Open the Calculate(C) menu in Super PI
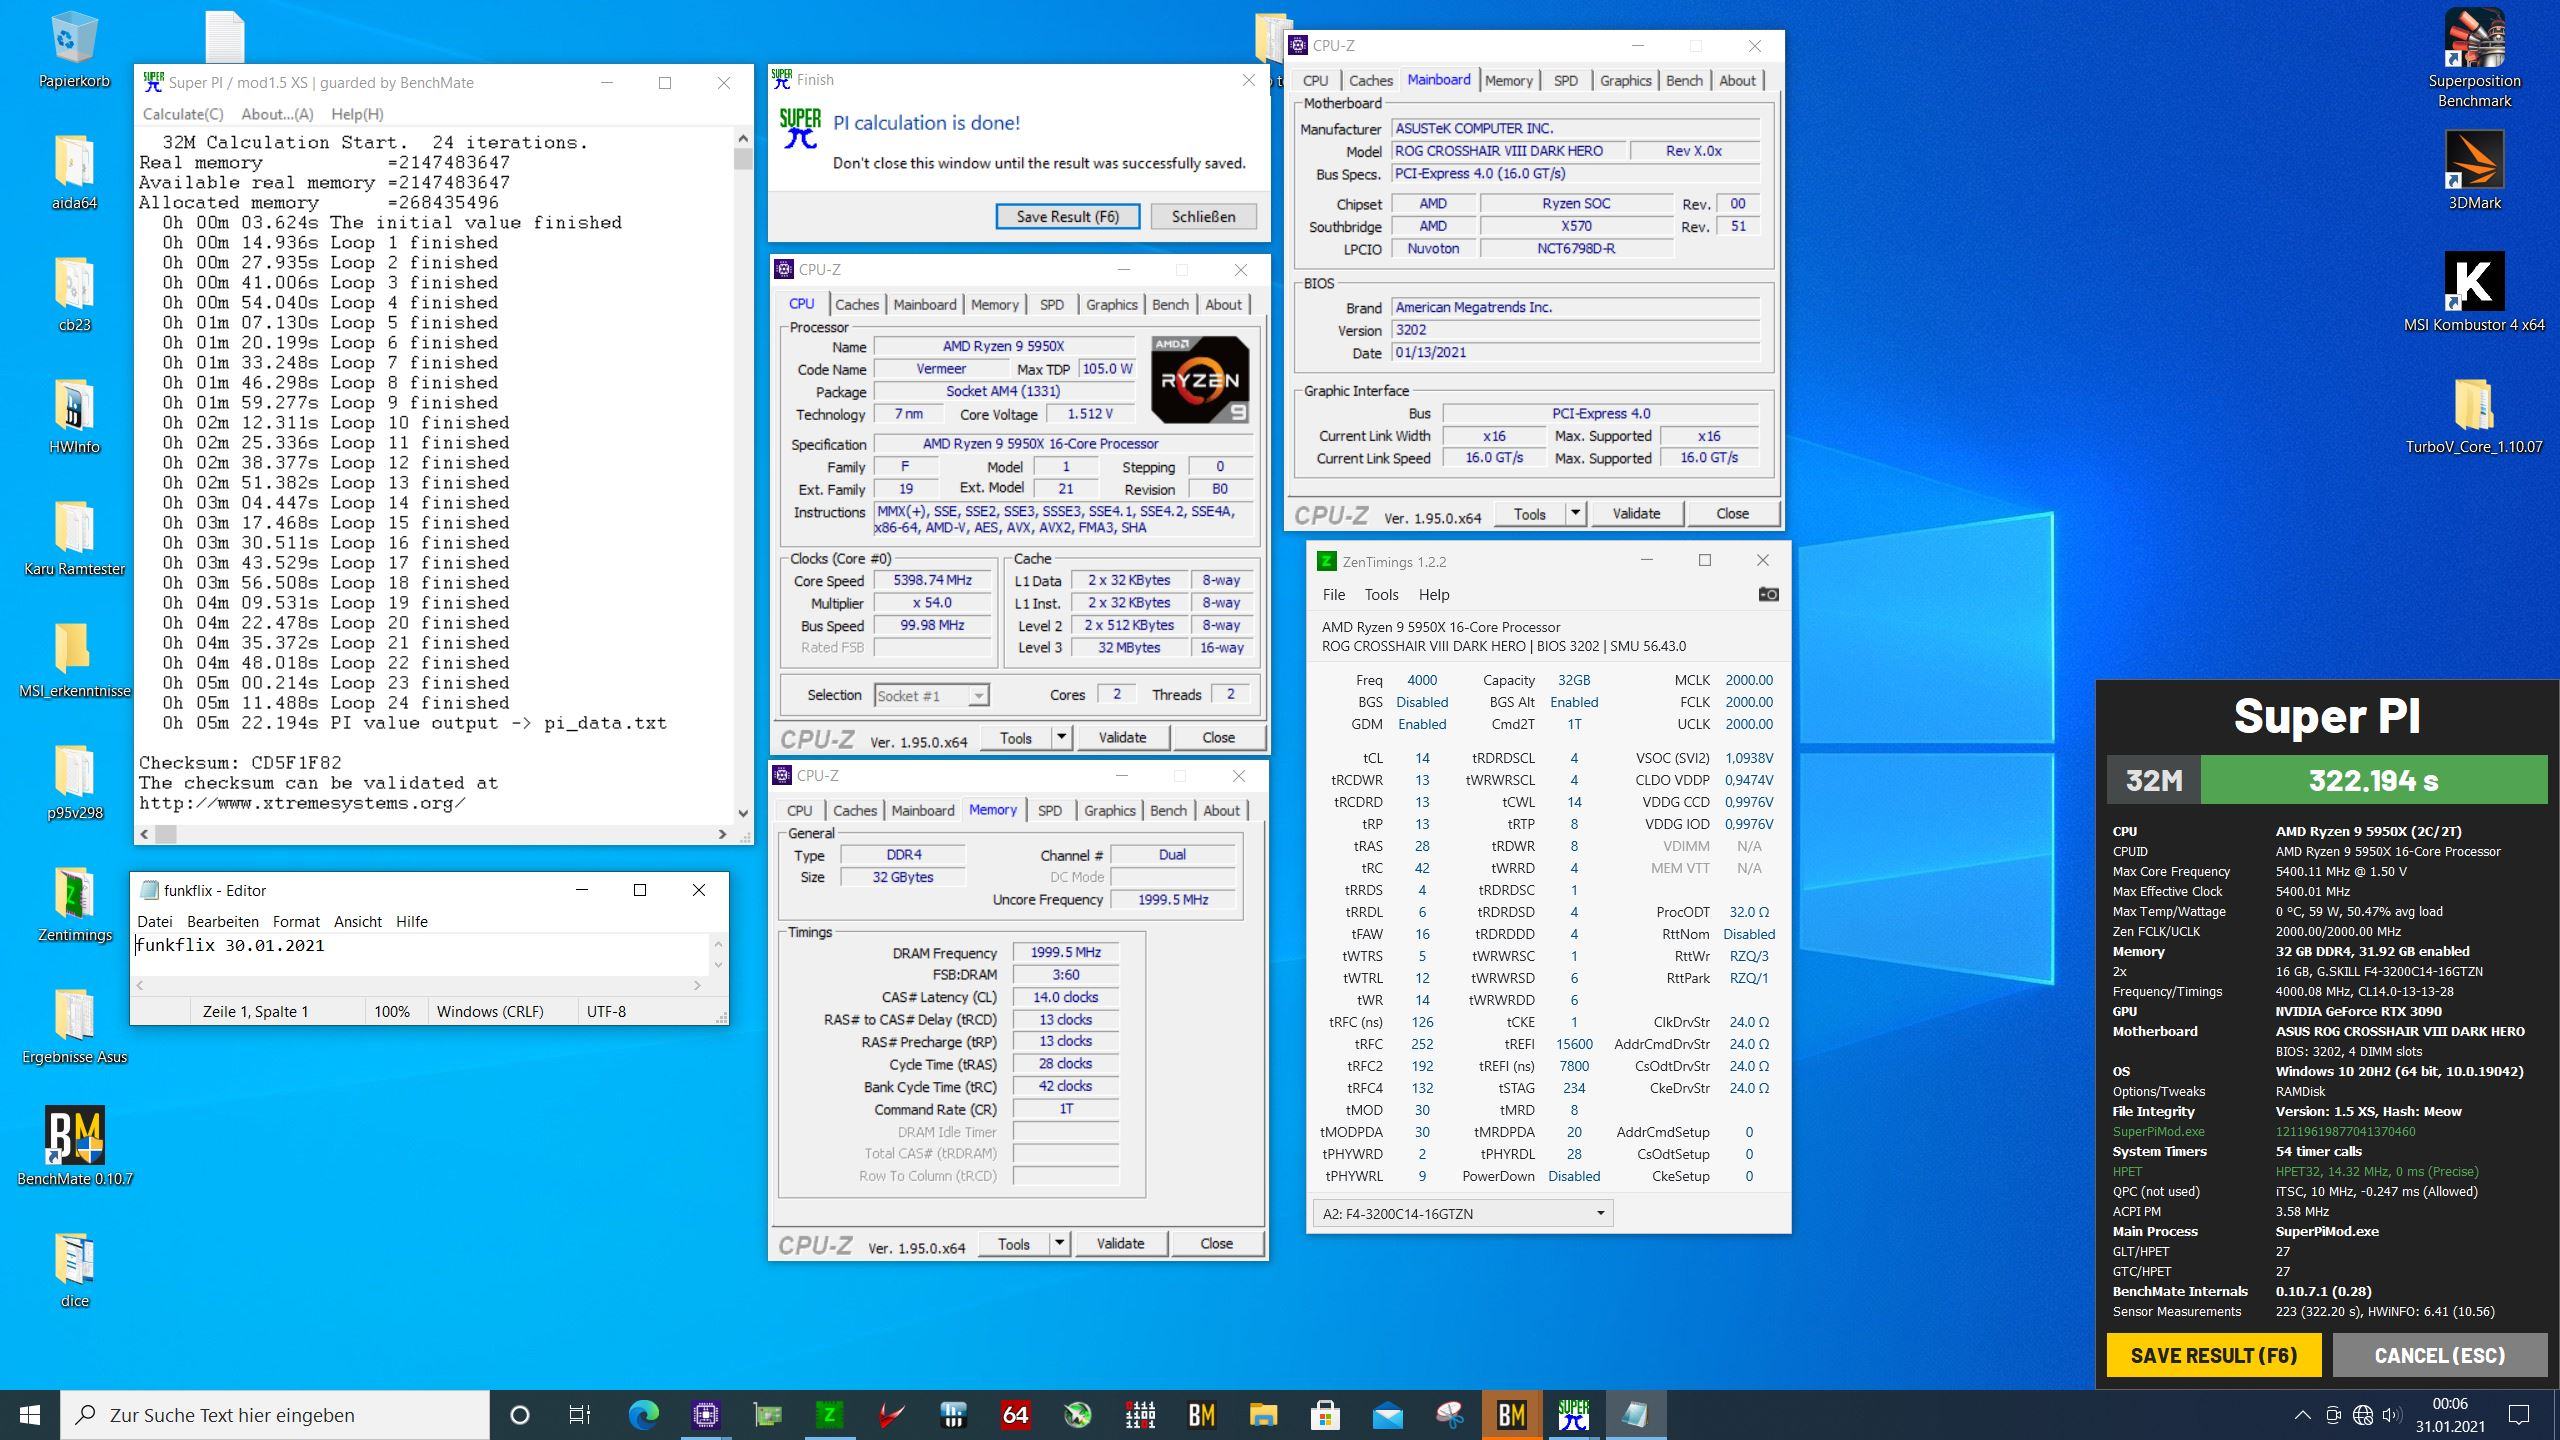This screenshot has width=2560, height=1440. coord(183,114)
